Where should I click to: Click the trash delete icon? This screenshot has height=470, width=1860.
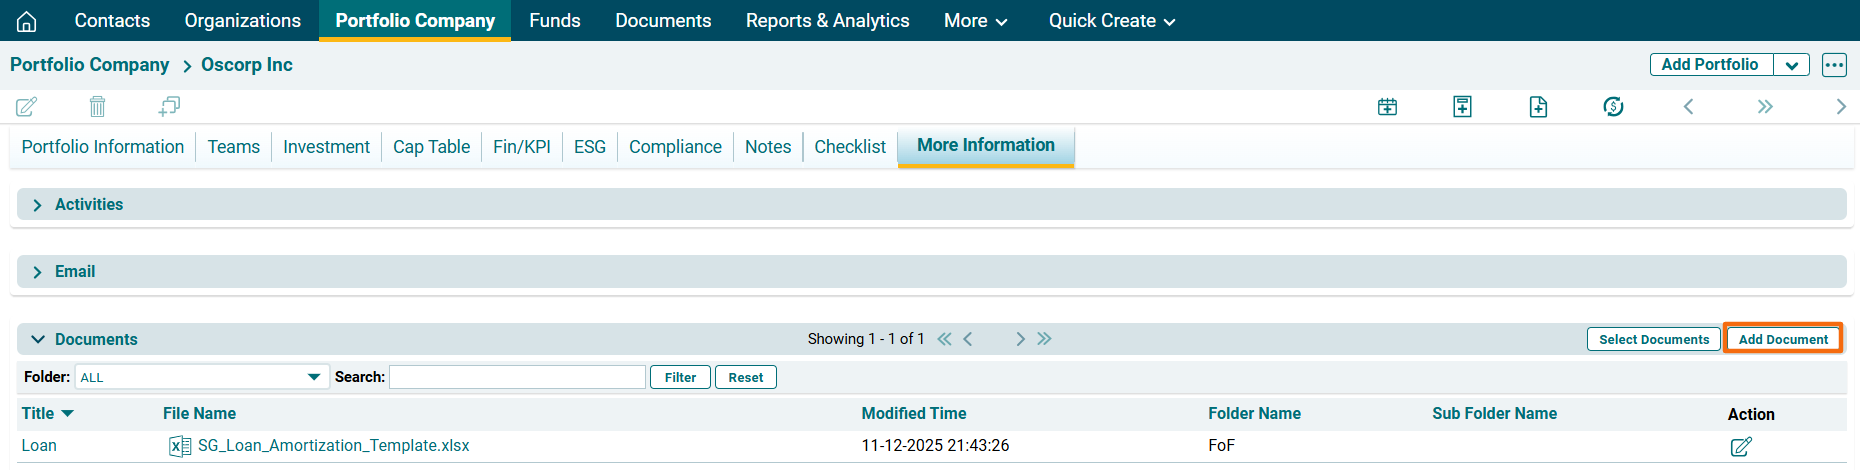coord(97,106)
